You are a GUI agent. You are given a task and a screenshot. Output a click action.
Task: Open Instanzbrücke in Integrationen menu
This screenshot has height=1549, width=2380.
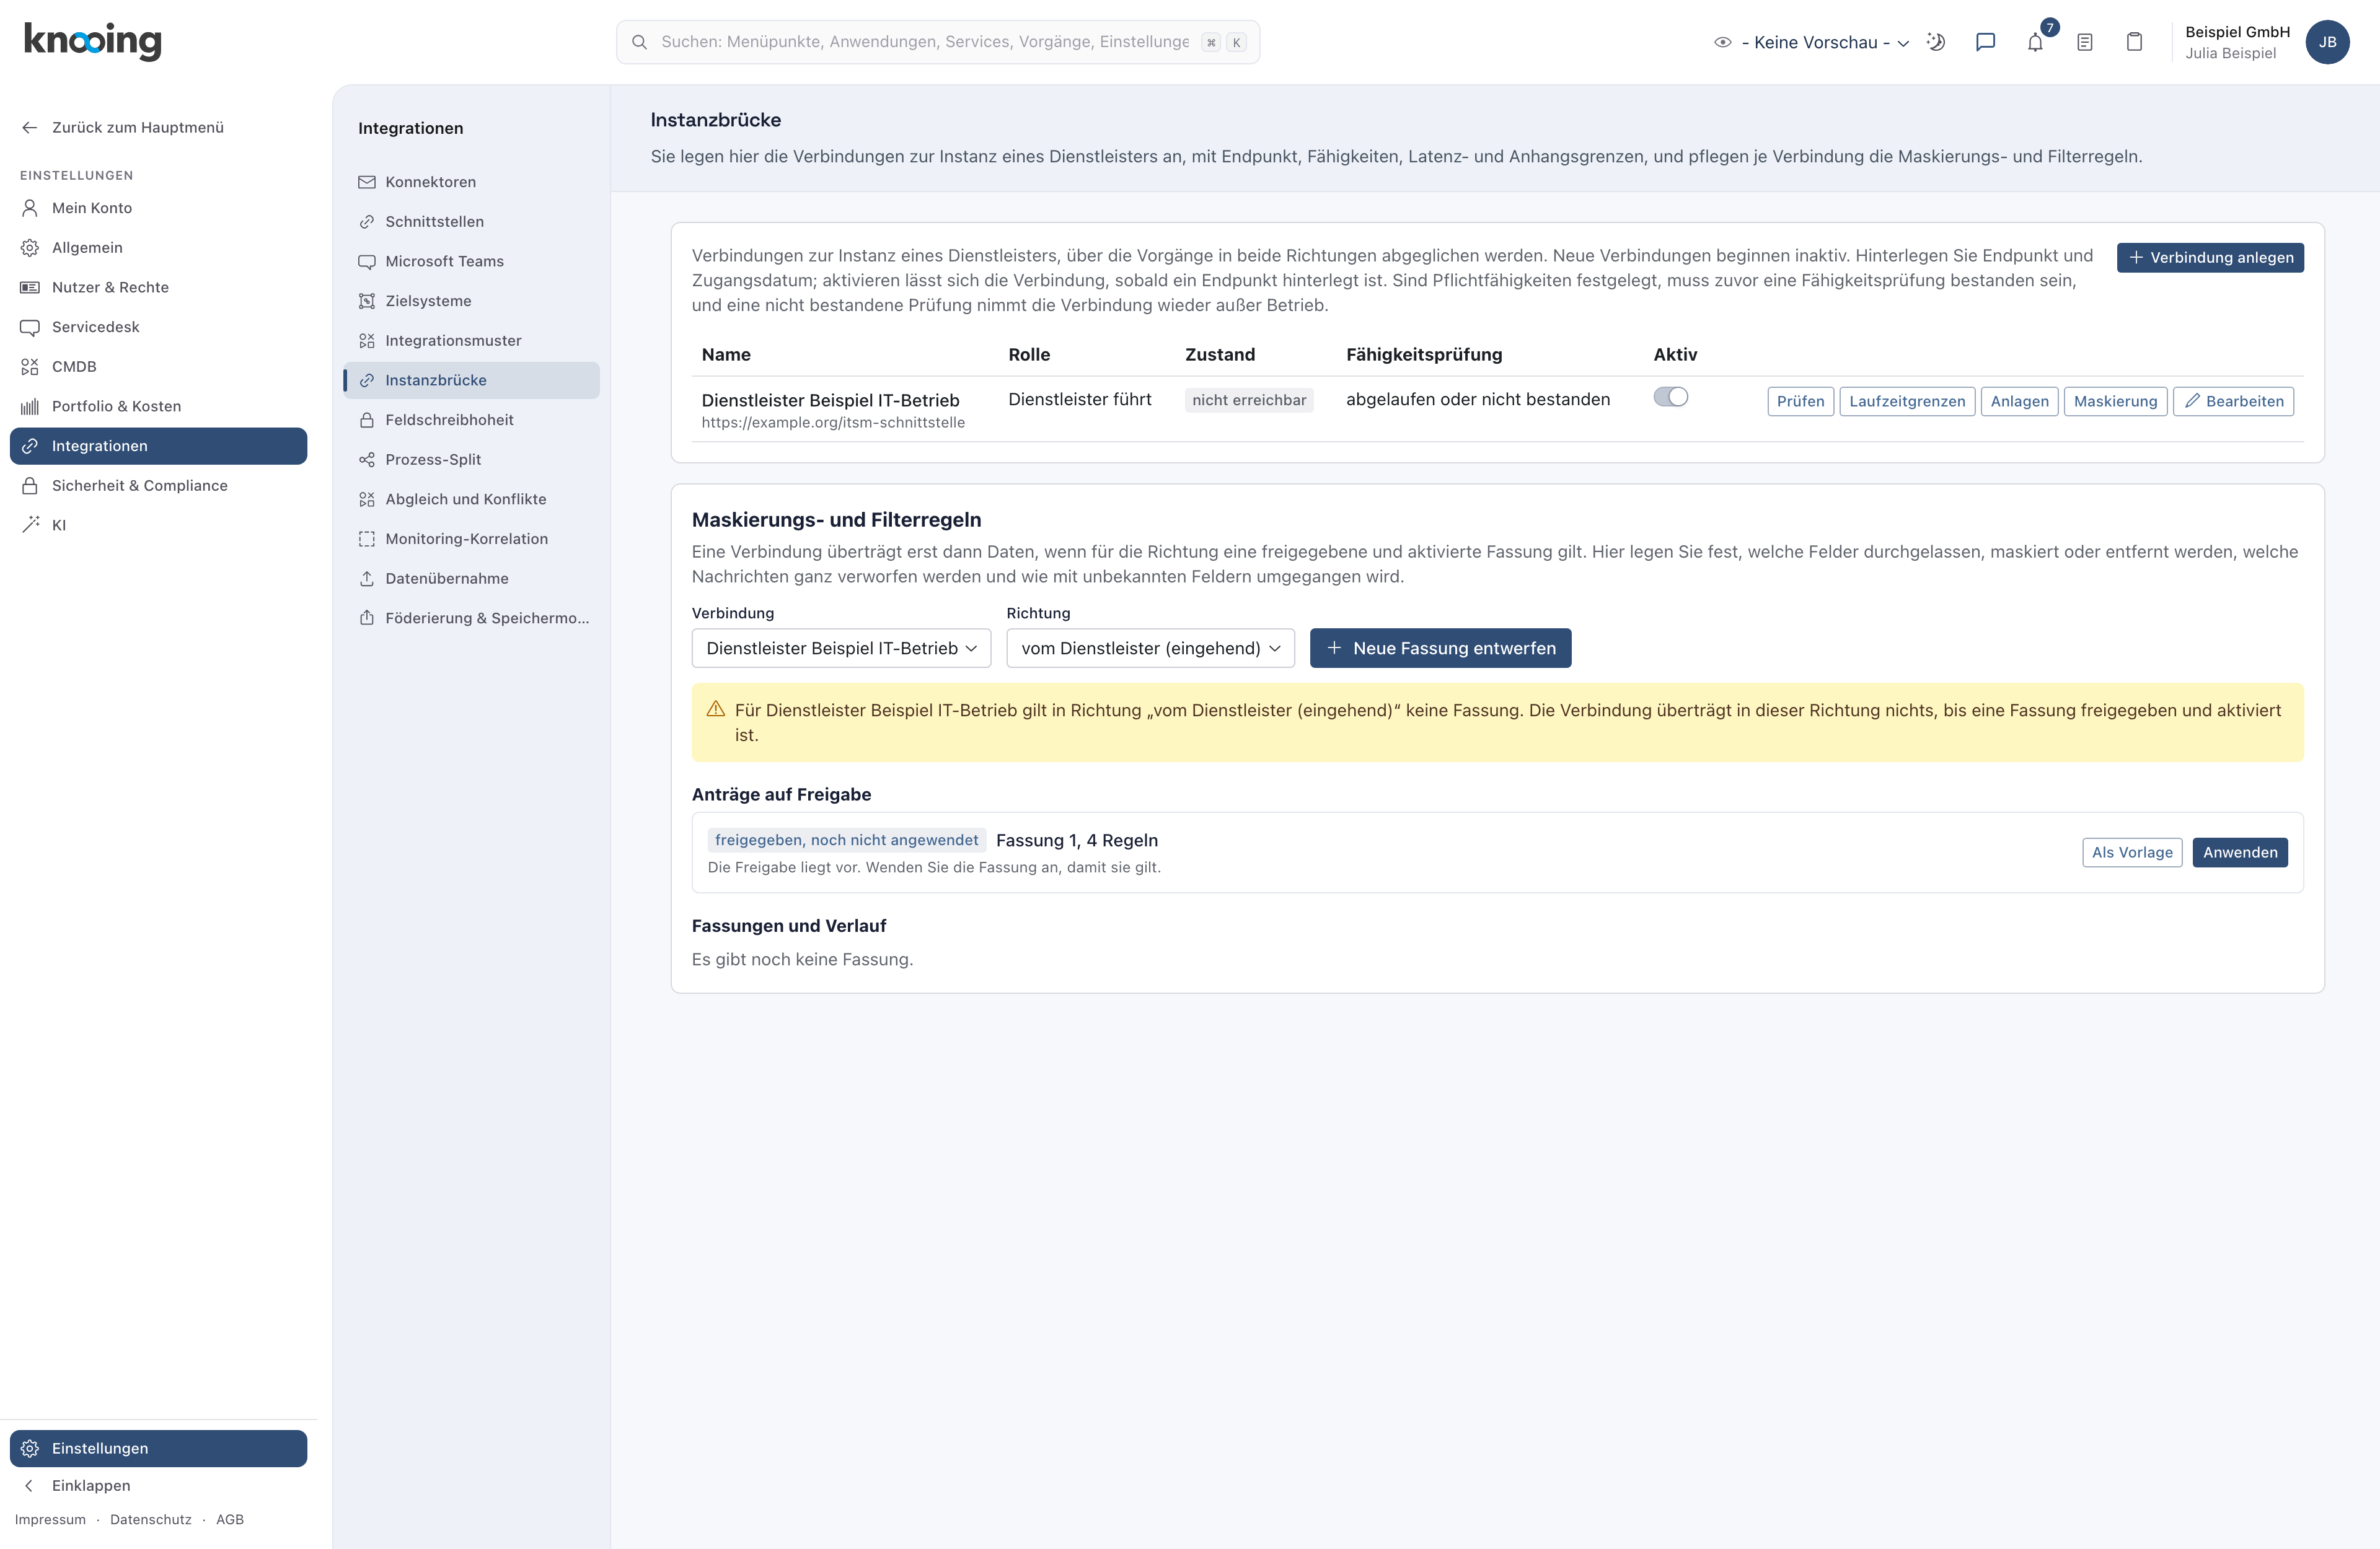pos(471,380)
